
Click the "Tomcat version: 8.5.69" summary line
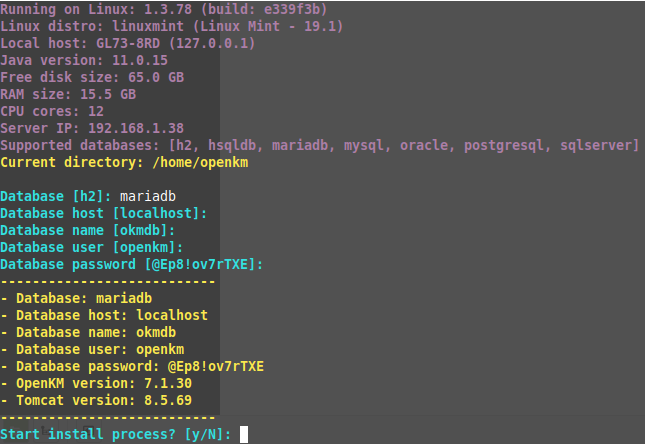[x=108, y=400]
